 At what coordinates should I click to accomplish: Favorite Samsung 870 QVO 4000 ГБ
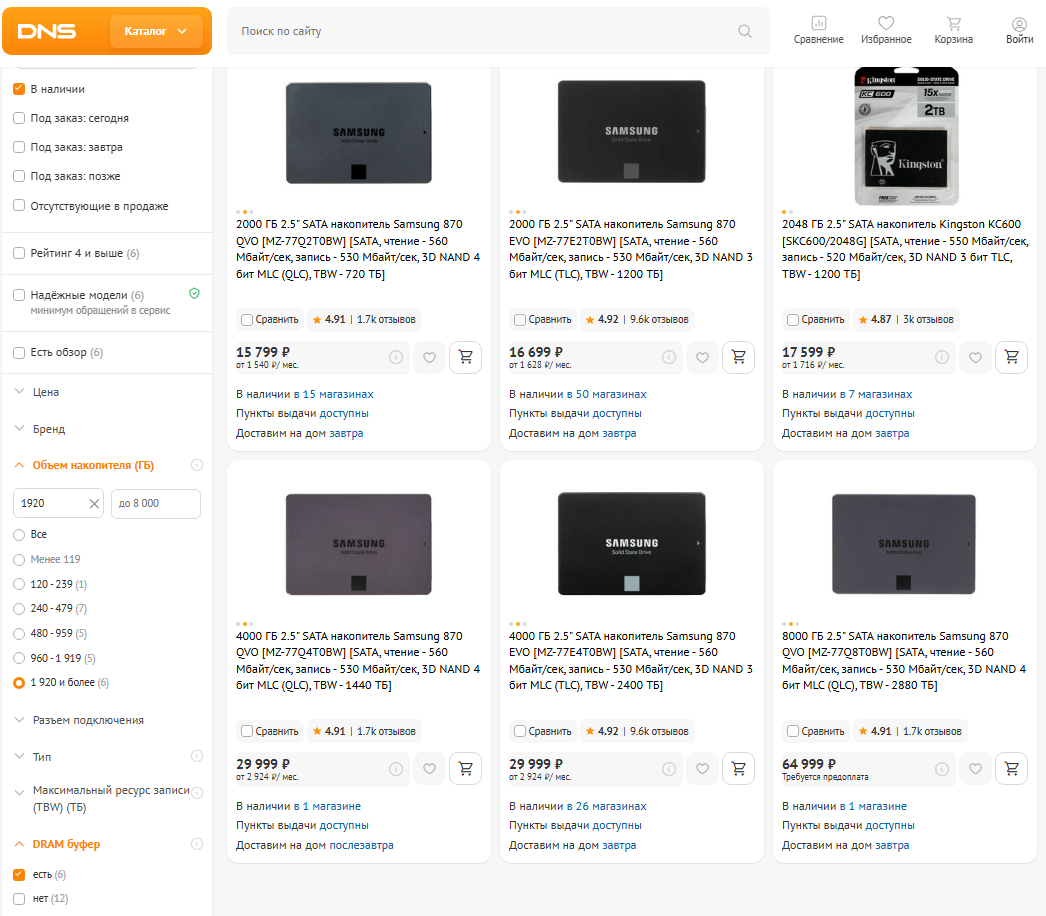[x=430, y=769]
